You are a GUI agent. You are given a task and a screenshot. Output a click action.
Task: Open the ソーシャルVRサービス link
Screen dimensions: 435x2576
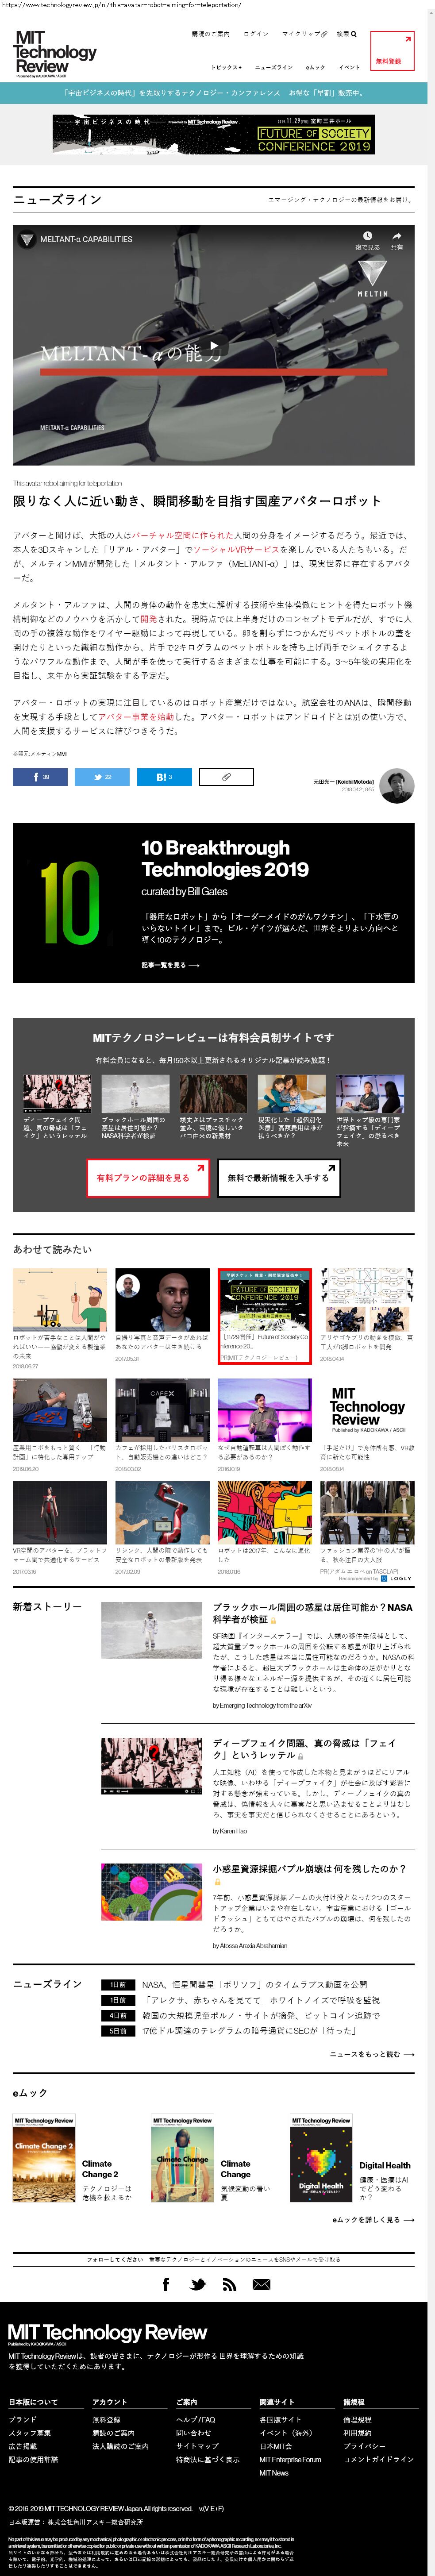coord(236,549)
